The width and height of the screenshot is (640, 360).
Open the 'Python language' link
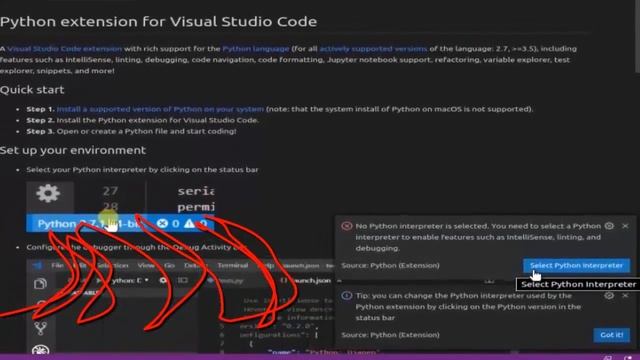coord(256,49)
